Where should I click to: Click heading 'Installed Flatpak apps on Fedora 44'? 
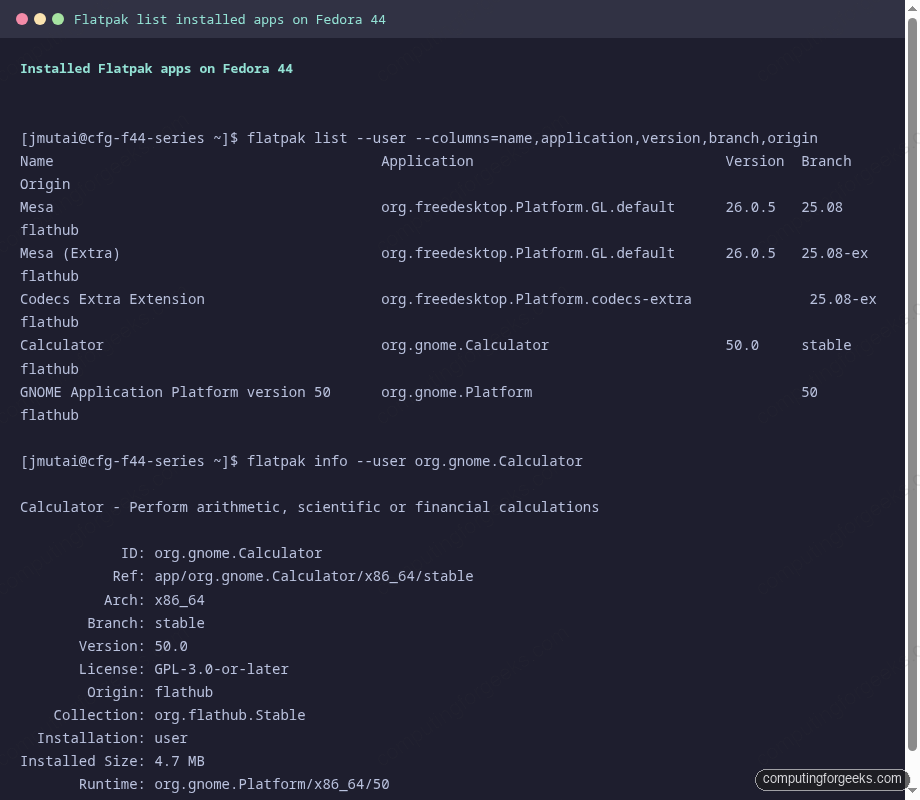point(156,69)
